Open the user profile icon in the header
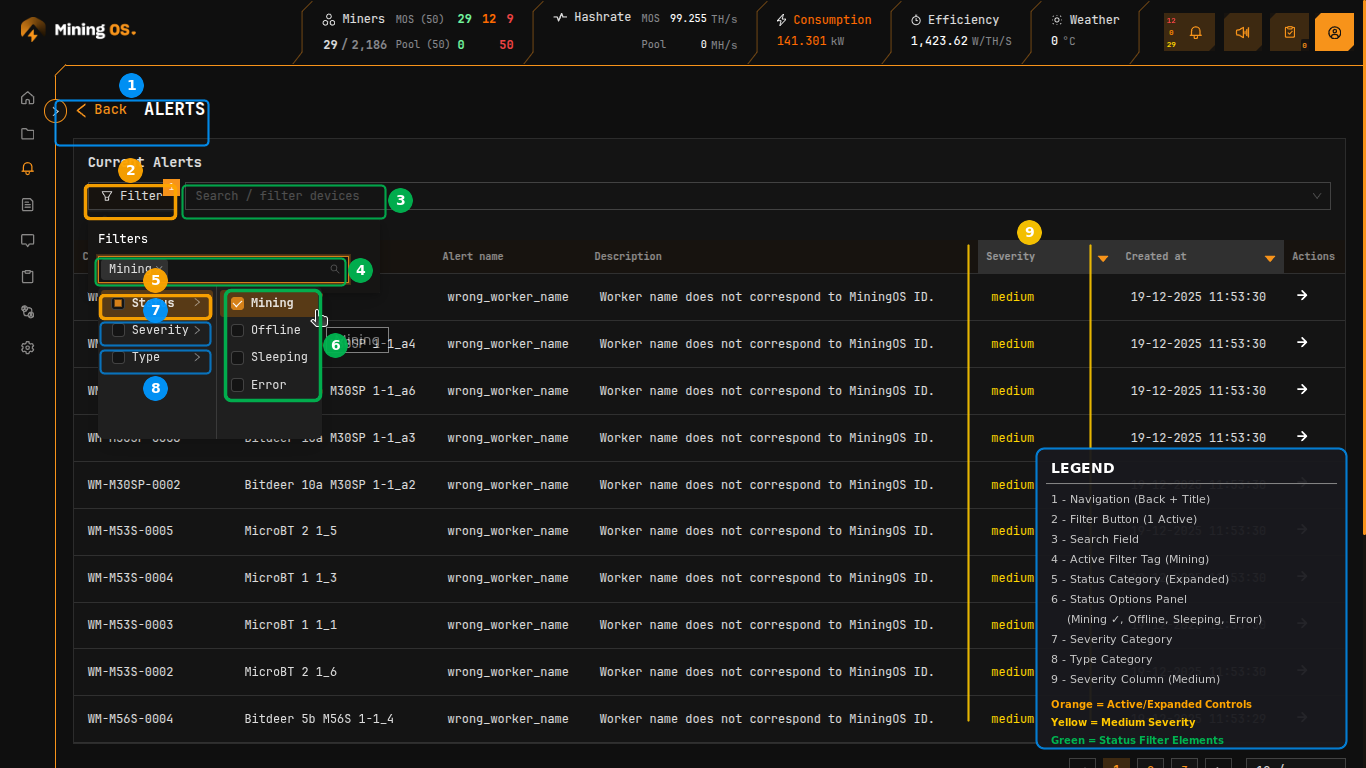 [x=1334, y=32]
